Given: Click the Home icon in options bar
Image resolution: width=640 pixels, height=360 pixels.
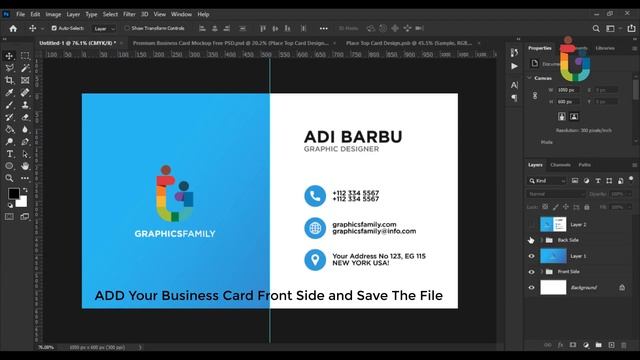Looking at the screenshot, I should tap(13, 28).
